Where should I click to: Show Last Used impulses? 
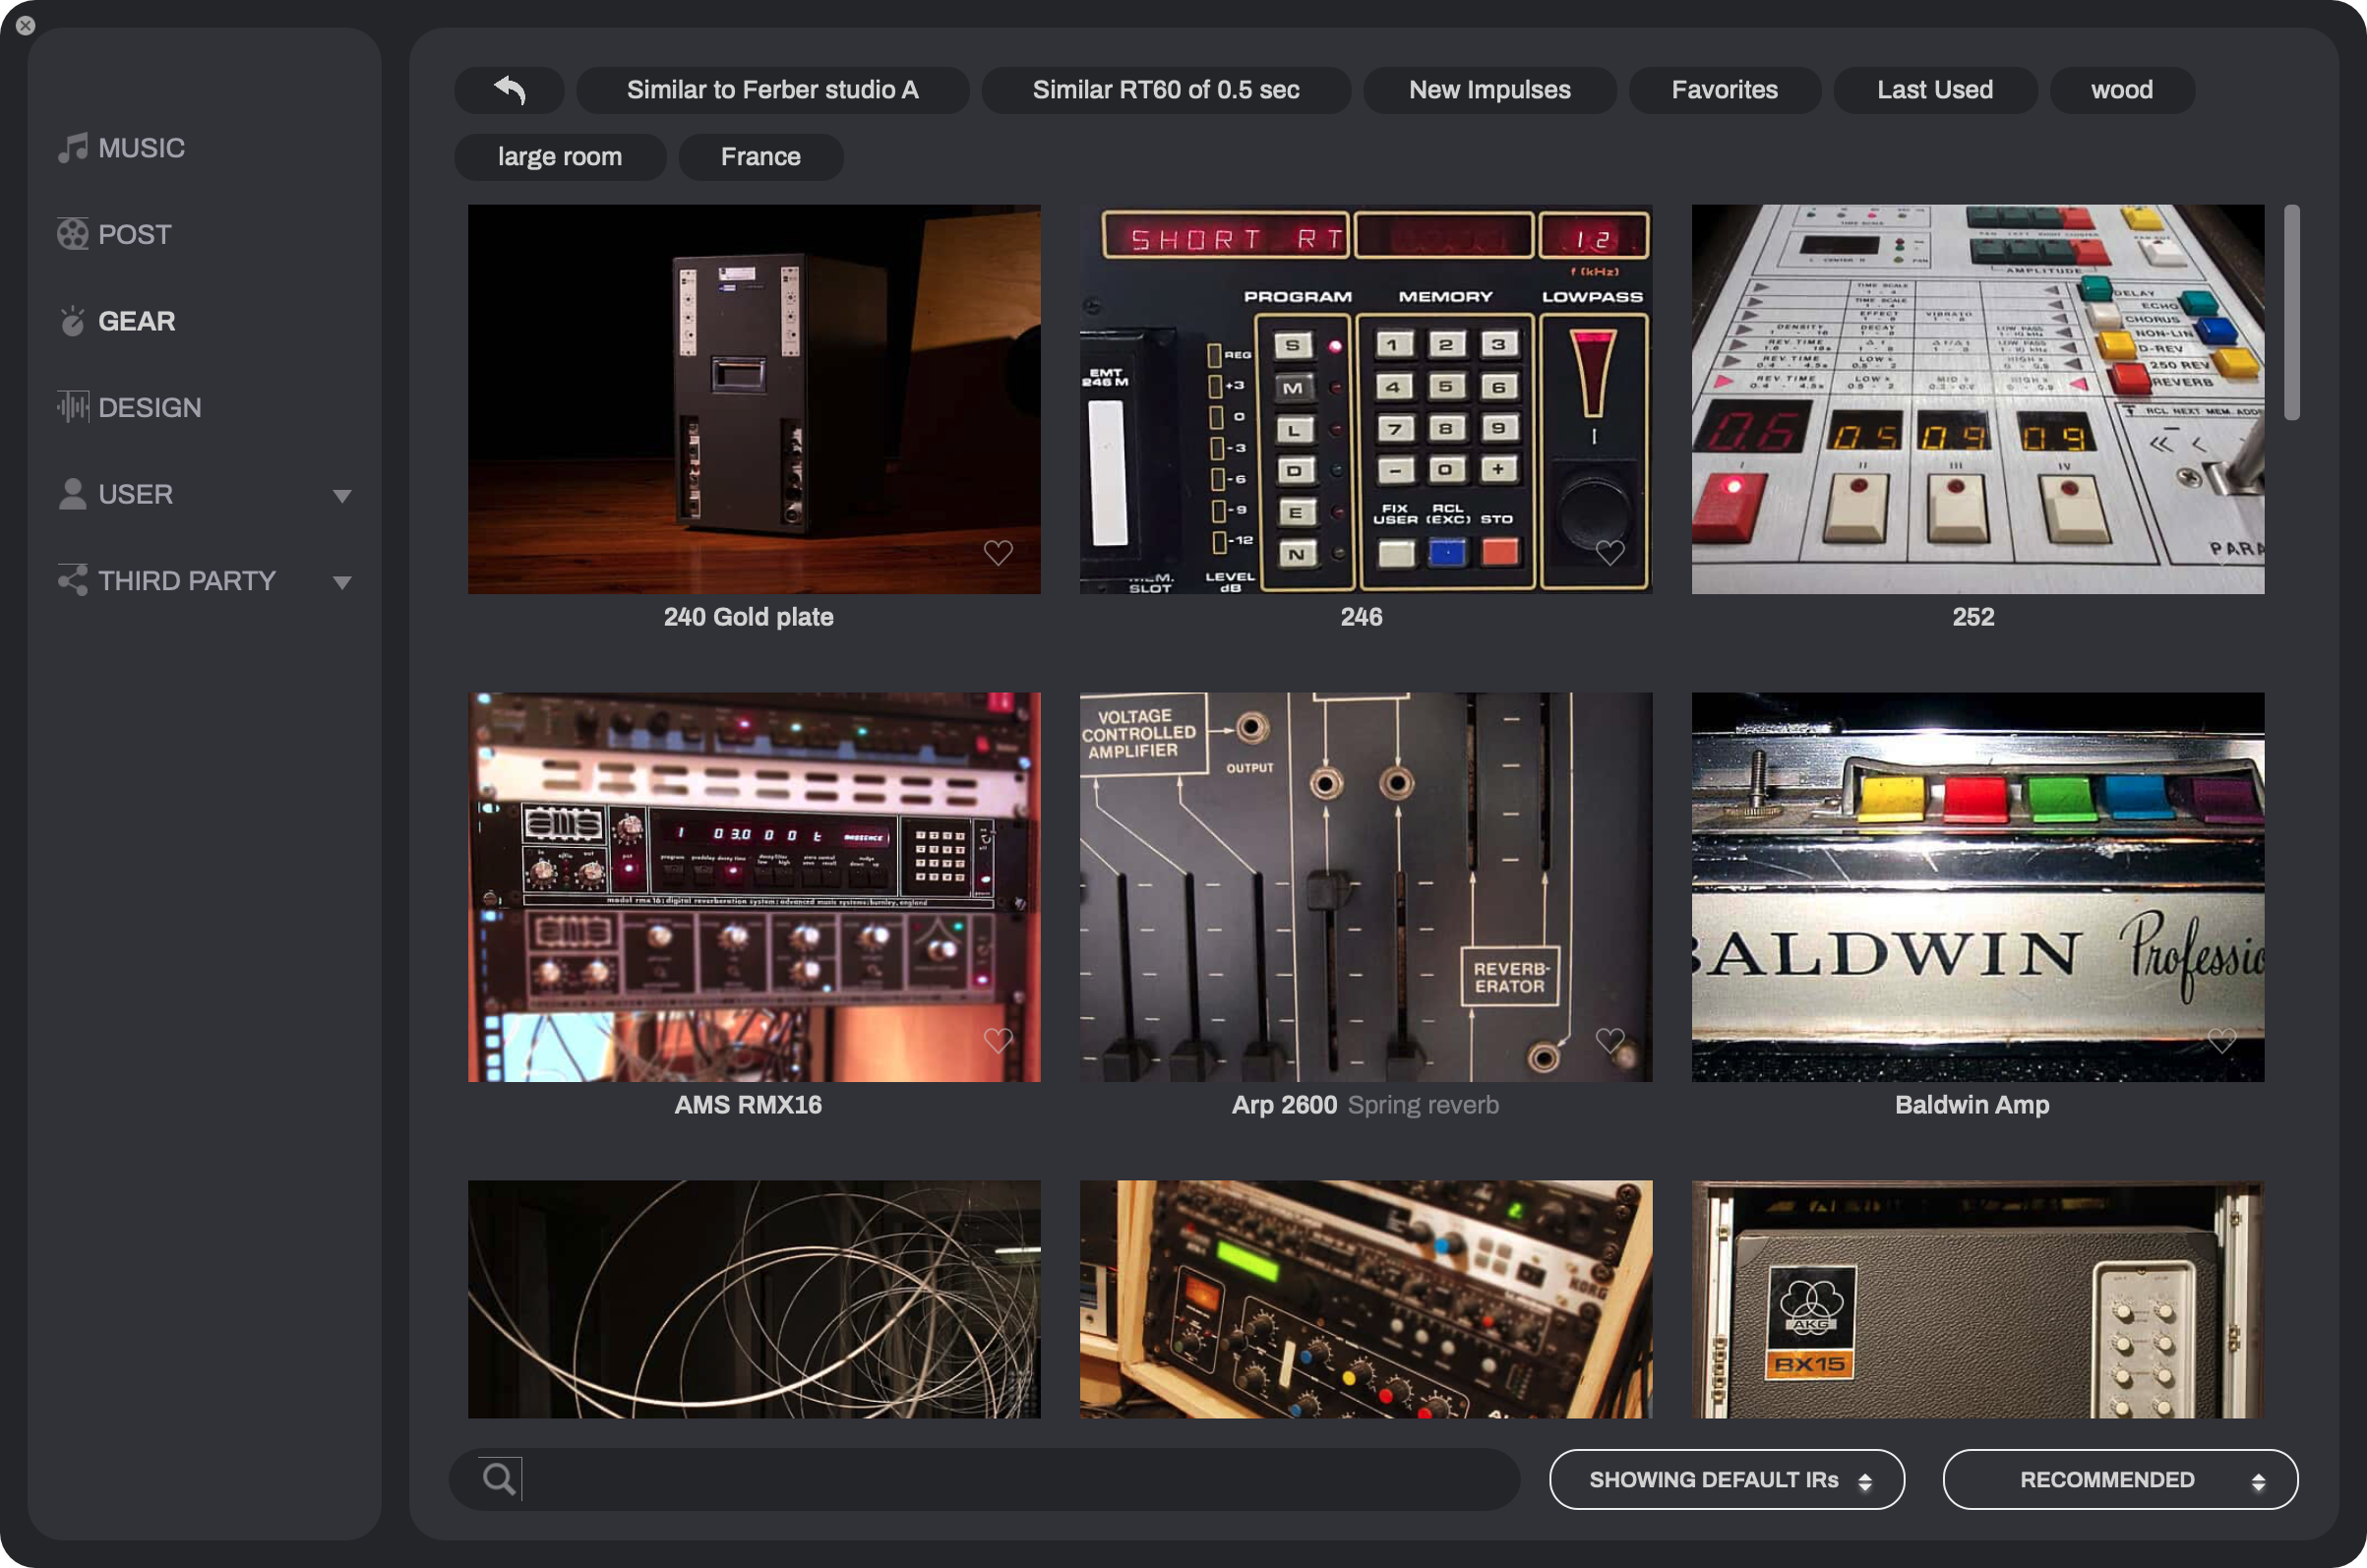coord(1935,90)
